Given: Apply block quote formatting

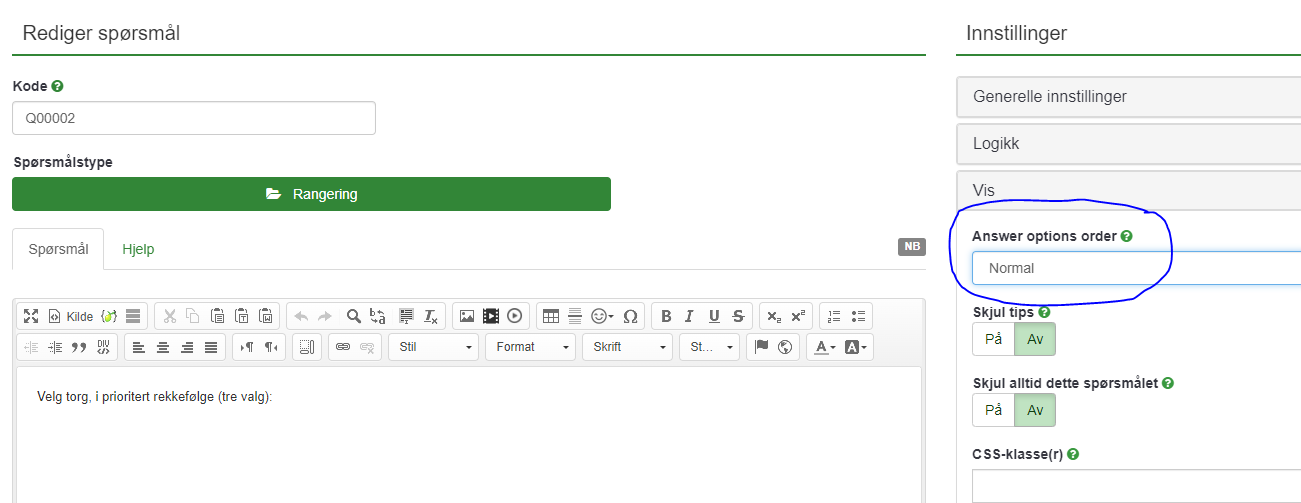Looking at the screenshot, I should [x=79, y=347].
